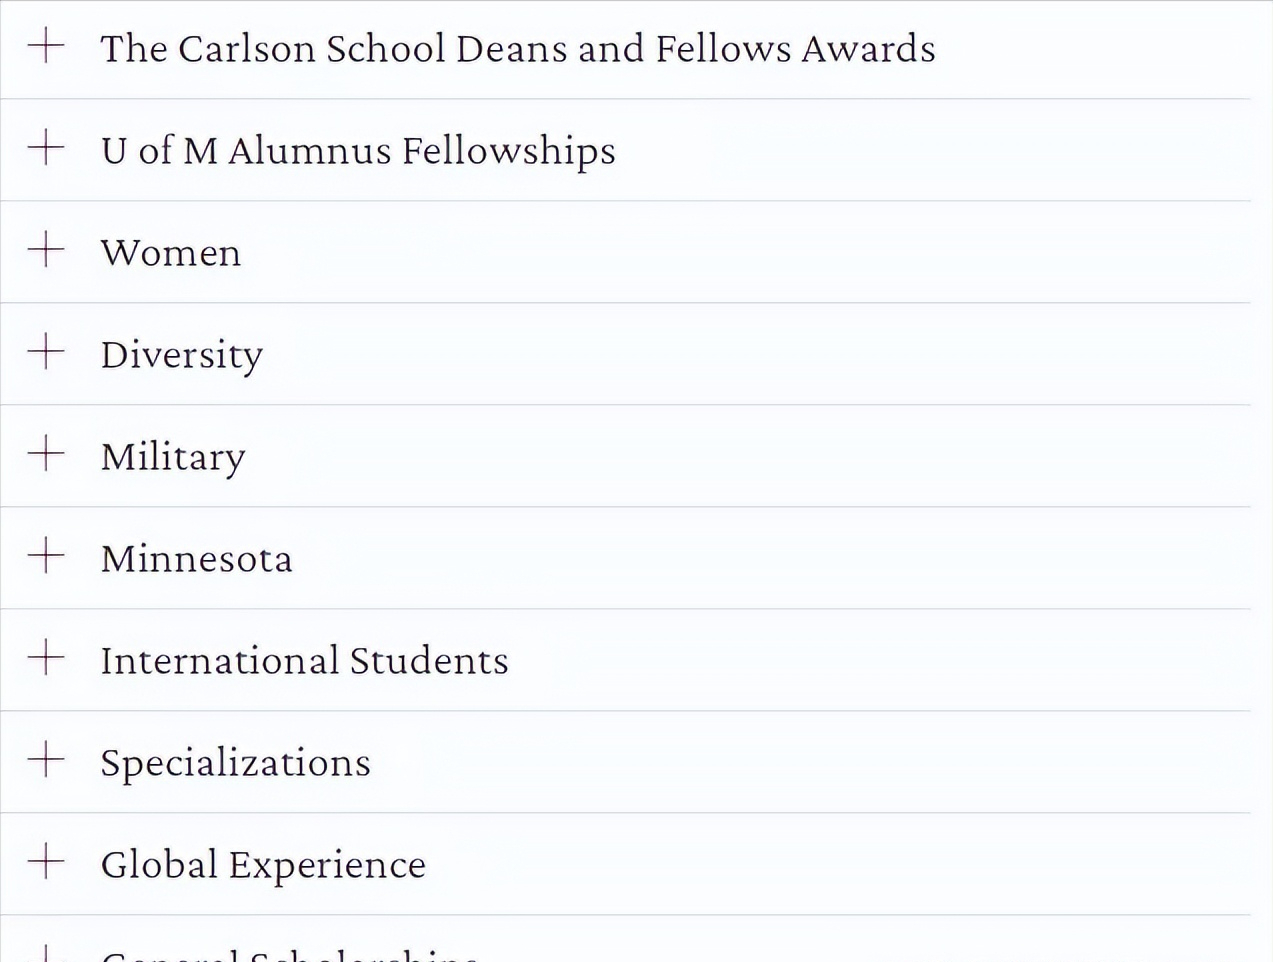Screen dimensions: 1273x962
Task: Click the plus icon next to Diversity
Action: coord(46,352)
